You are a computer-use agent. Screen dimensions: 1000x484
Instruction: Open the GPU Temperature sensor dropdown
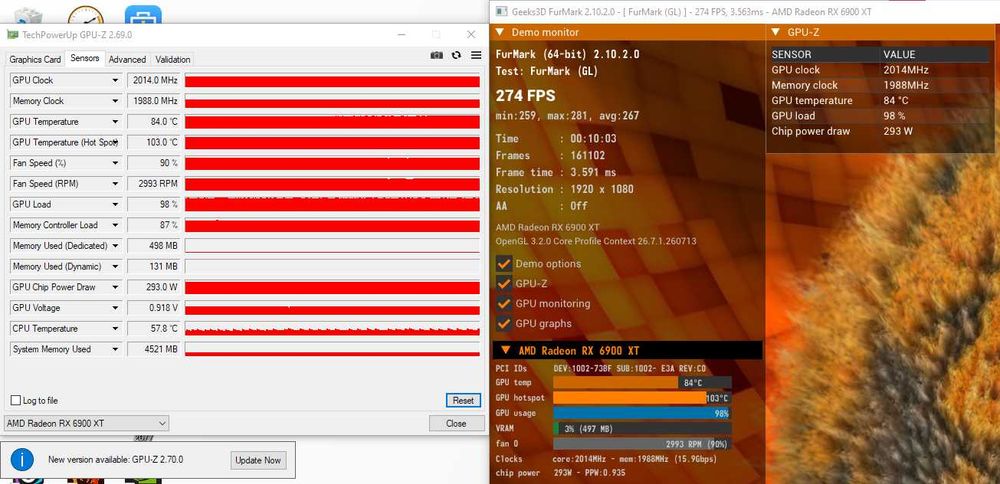pyautogui.click(x=115, y=122)
